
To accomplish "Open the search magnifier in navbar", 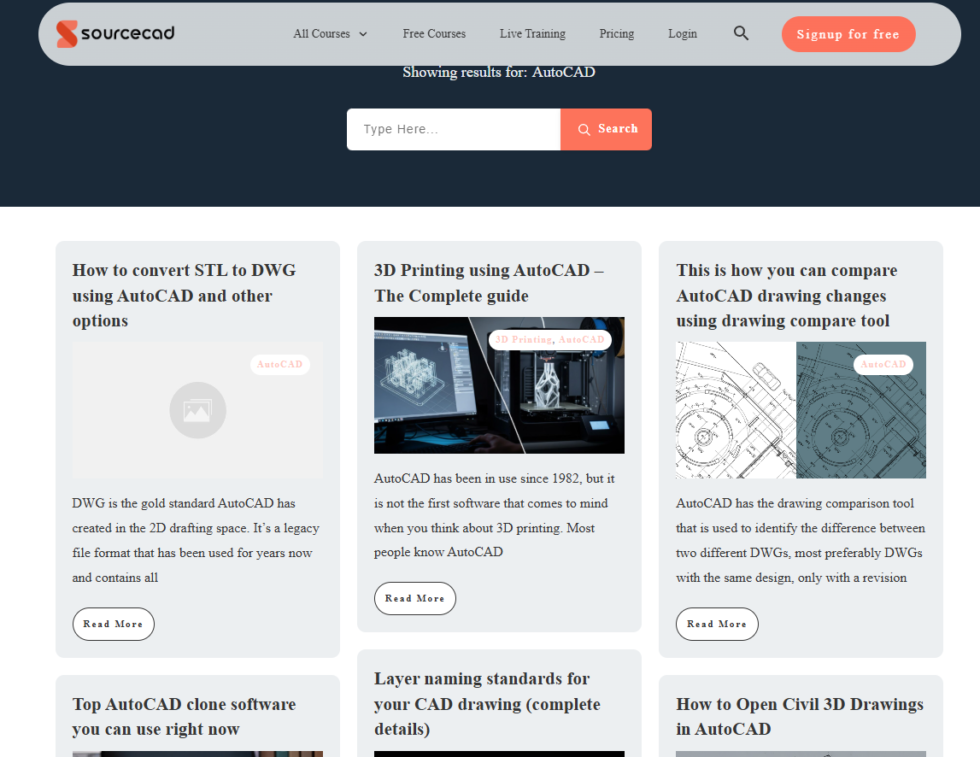I will point(741,33).
